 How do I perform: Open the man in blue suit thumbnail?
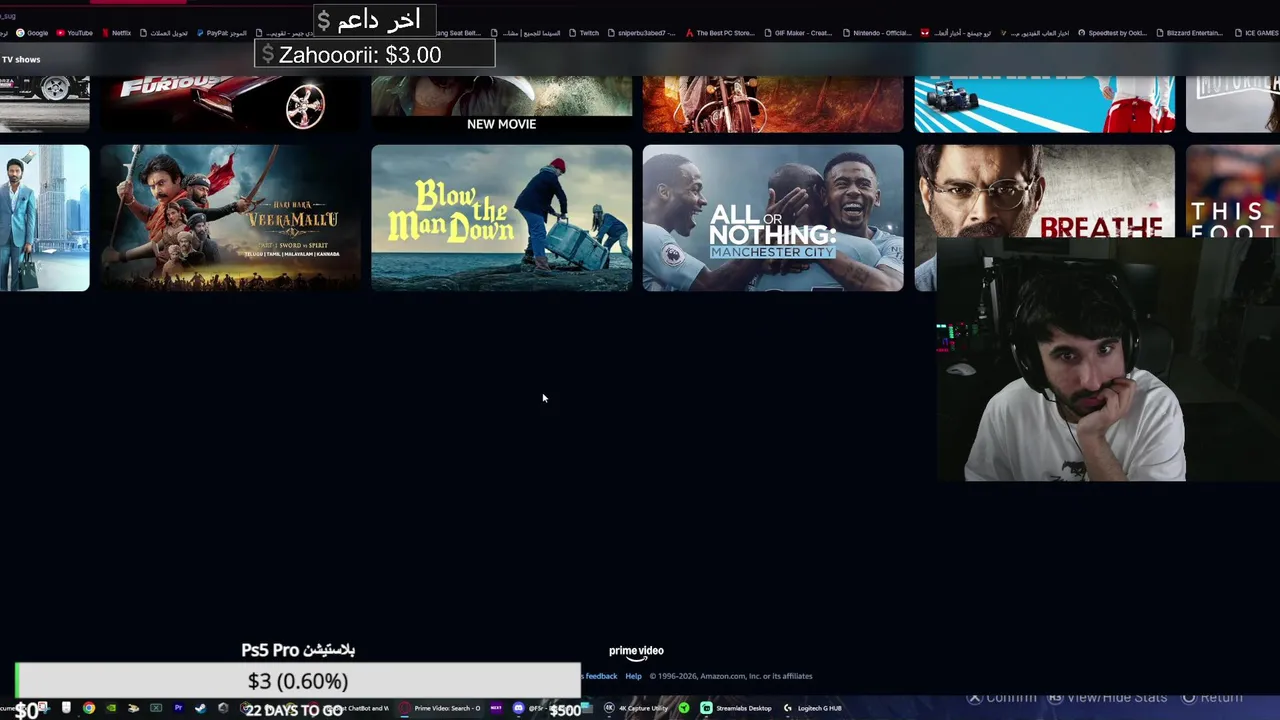(x=44, y=218)
